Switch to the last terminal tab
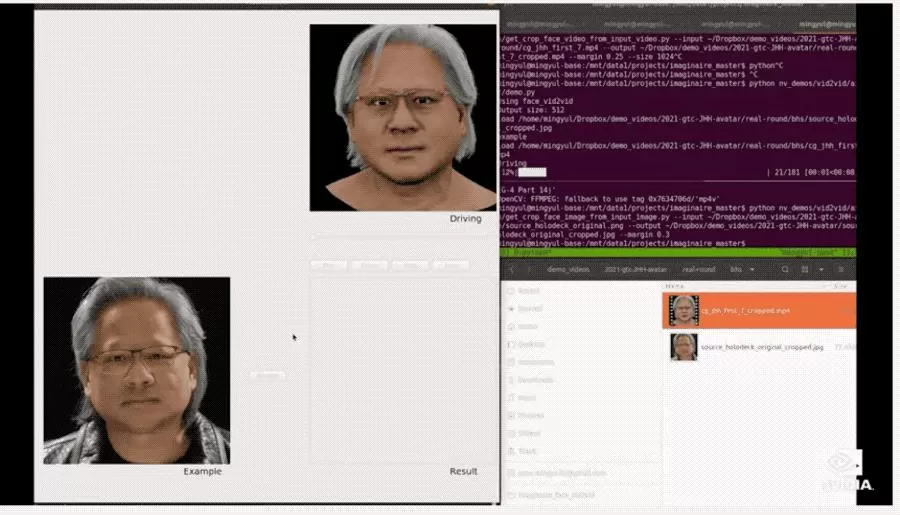 827,24
